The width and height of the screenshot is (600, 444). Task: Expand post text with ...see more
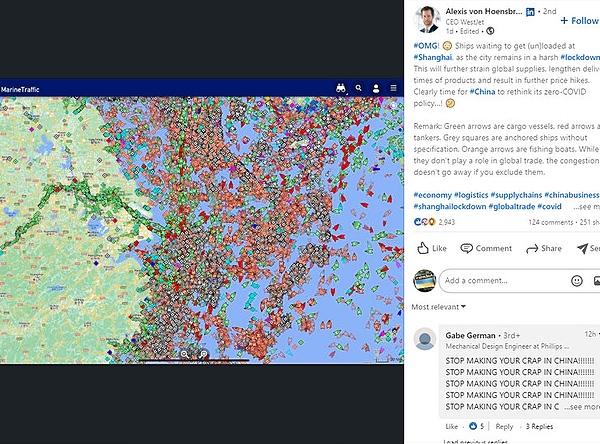(586, 207)
